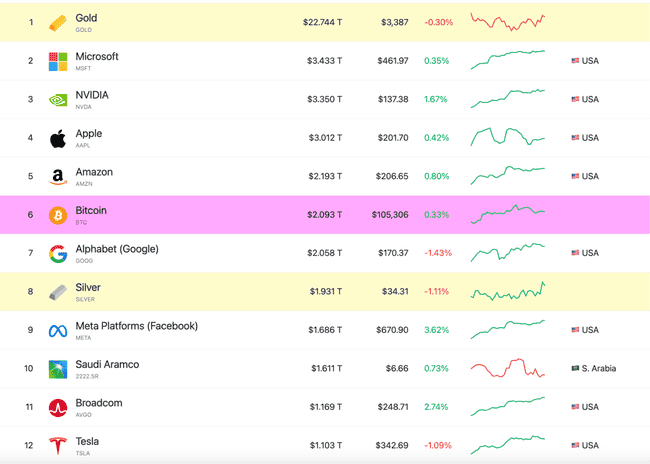Click the Broadcom logo icon
Screen dimensions: 650x464
58,407
